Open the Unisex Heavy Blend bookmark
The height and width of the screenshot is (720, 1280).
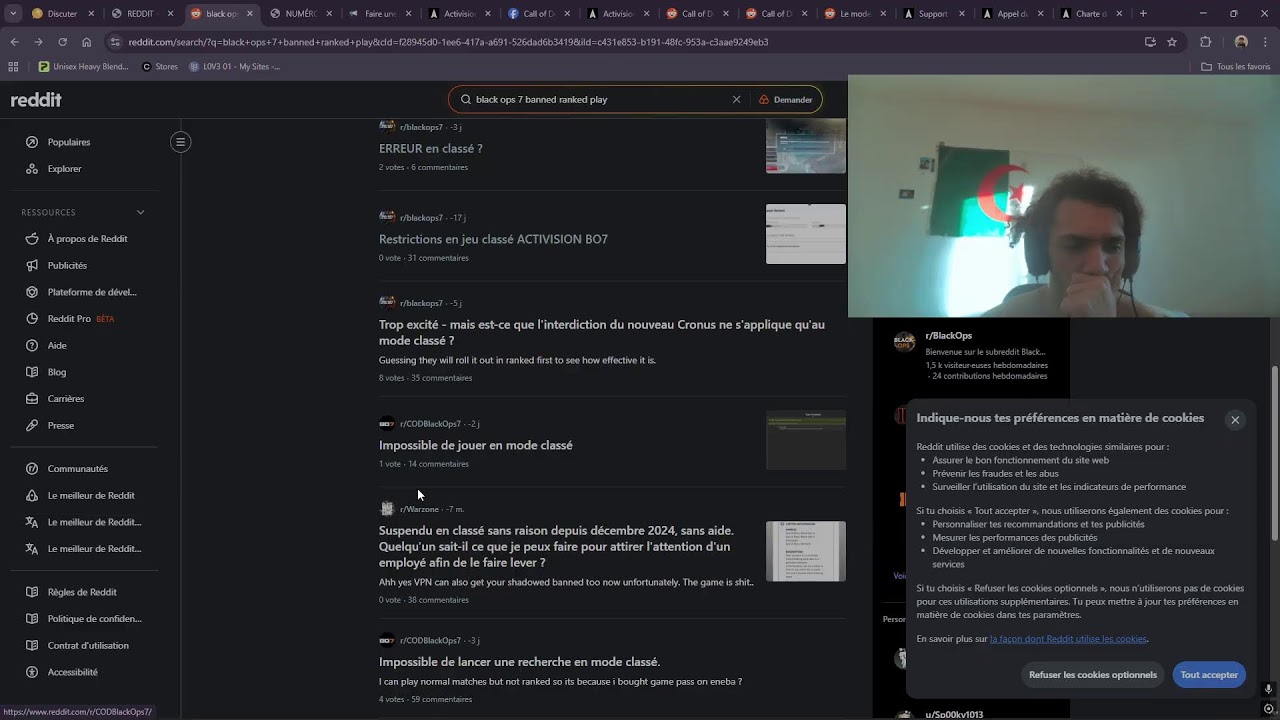pos(84,67)
